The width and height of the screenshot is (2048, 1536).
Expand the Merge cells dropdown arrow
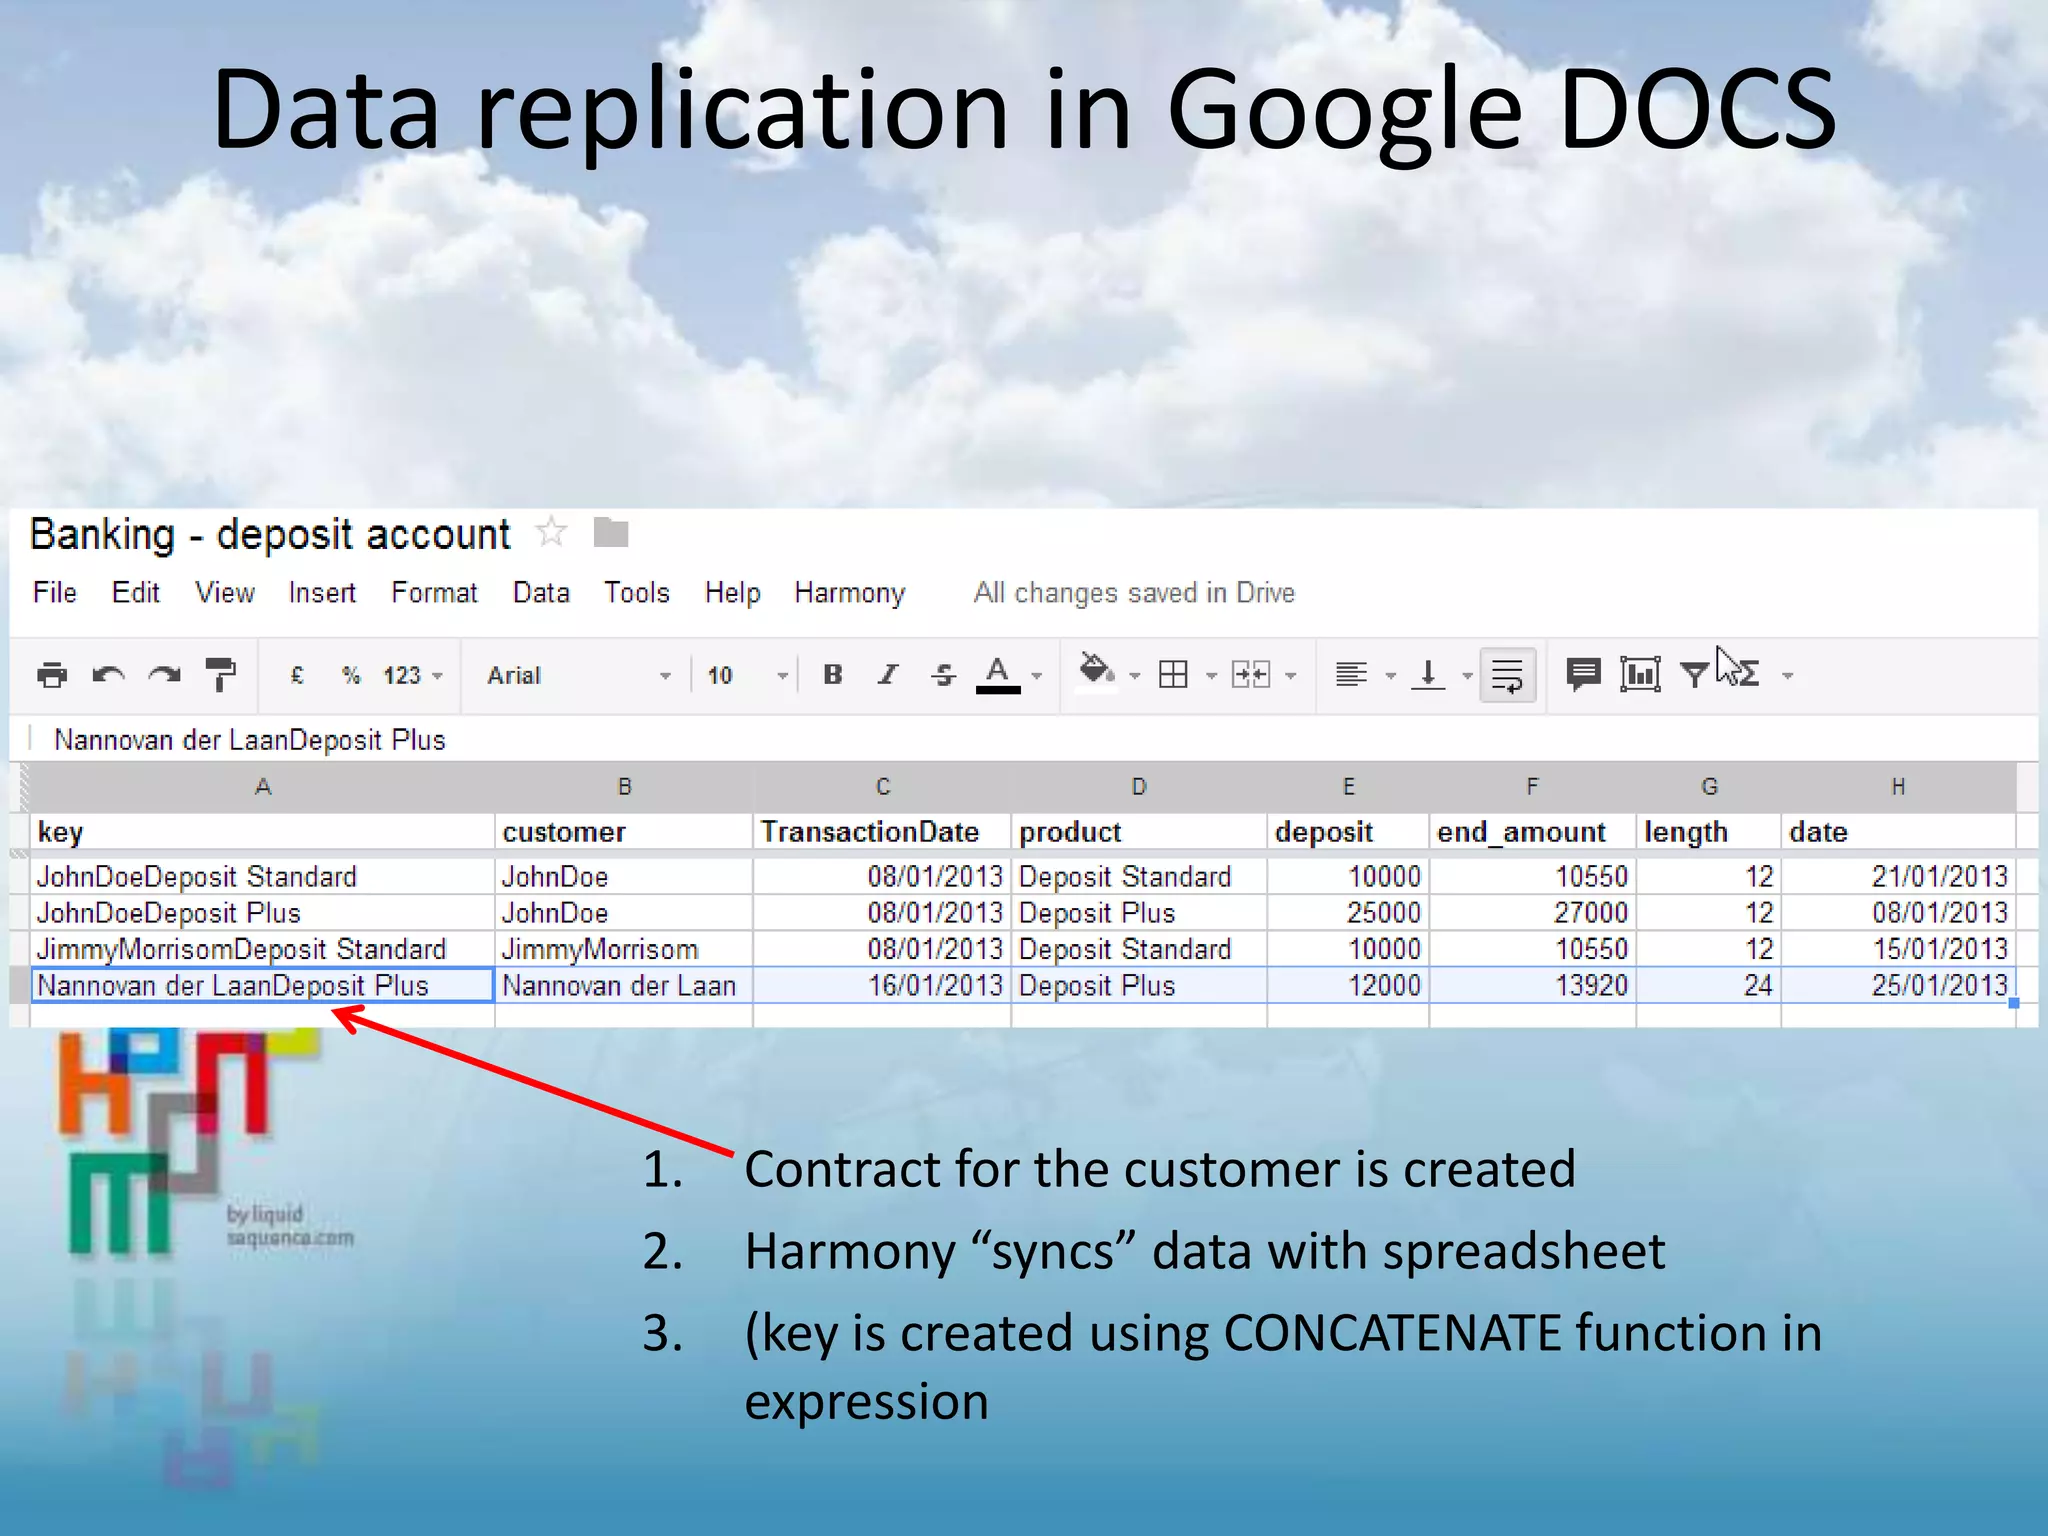tap(1291, 676)
